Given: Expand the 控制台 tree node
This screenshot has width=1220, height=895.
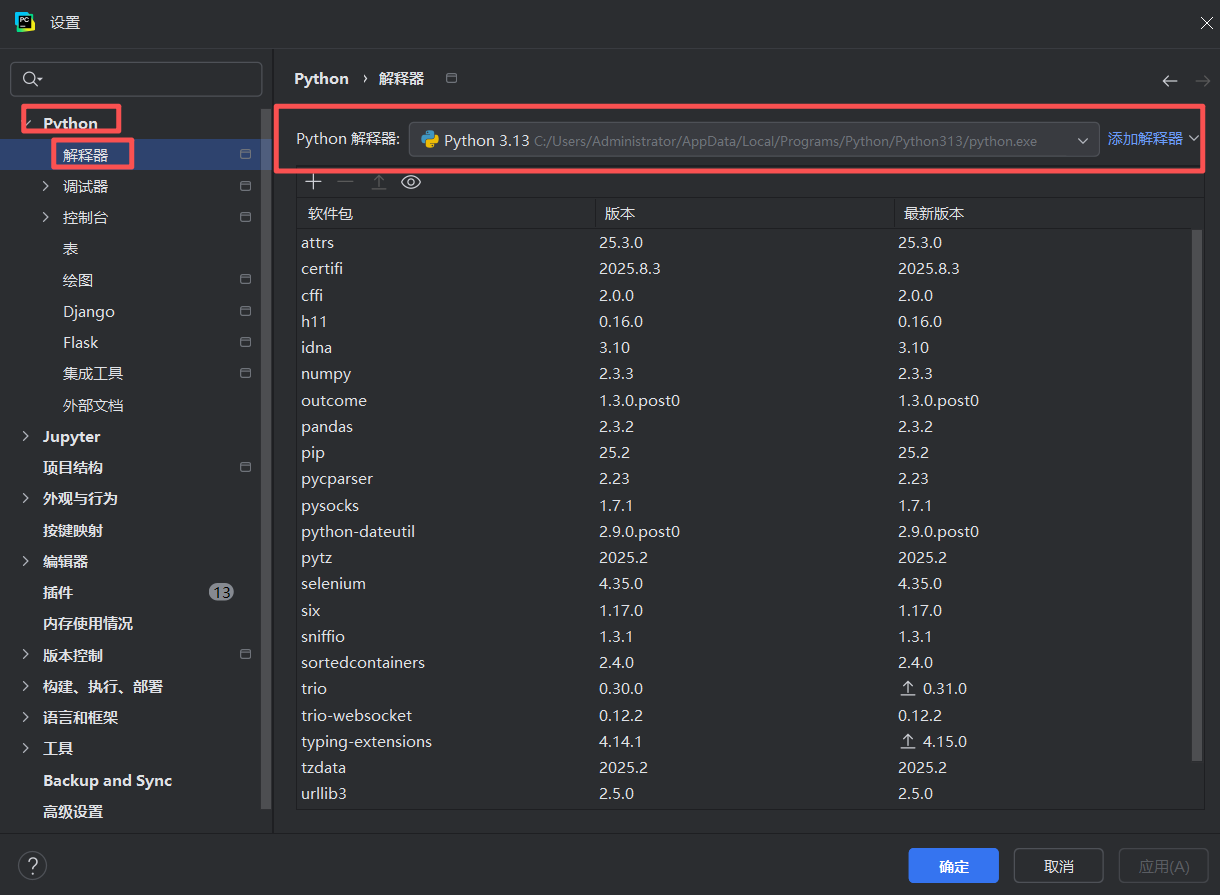Looking at the screenshot, I should pos(46,217).
